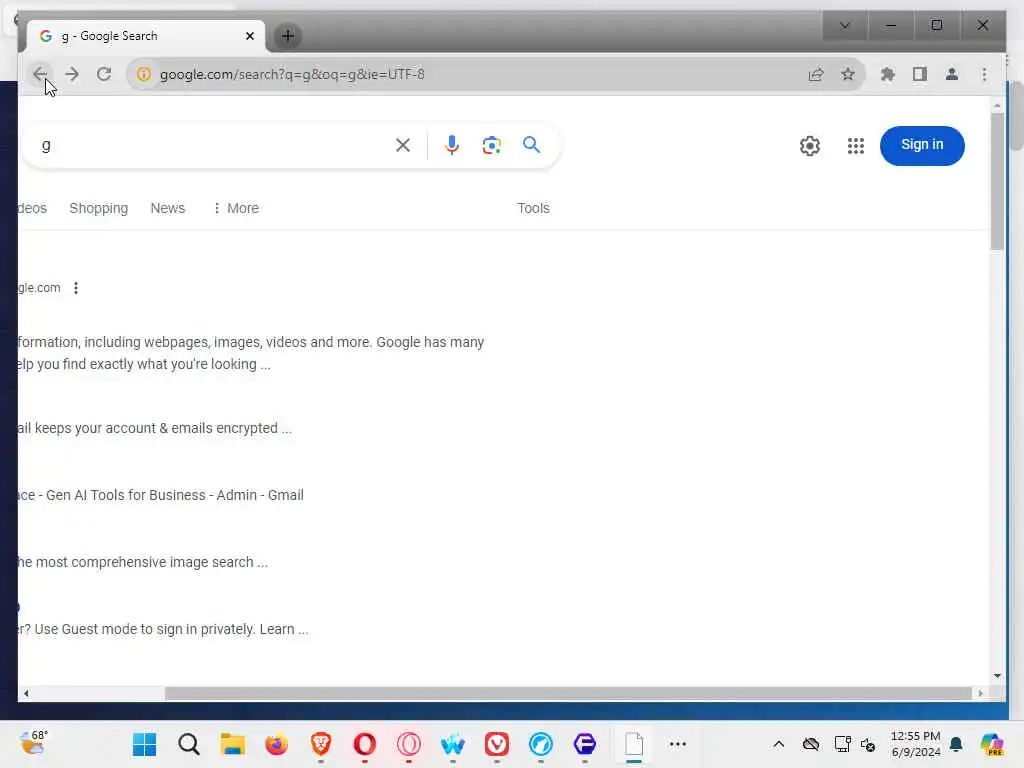This screenshot has height=768, width=1024.
Task: Launch Firefox from the taskbar
Action: [x=276, y=744]
